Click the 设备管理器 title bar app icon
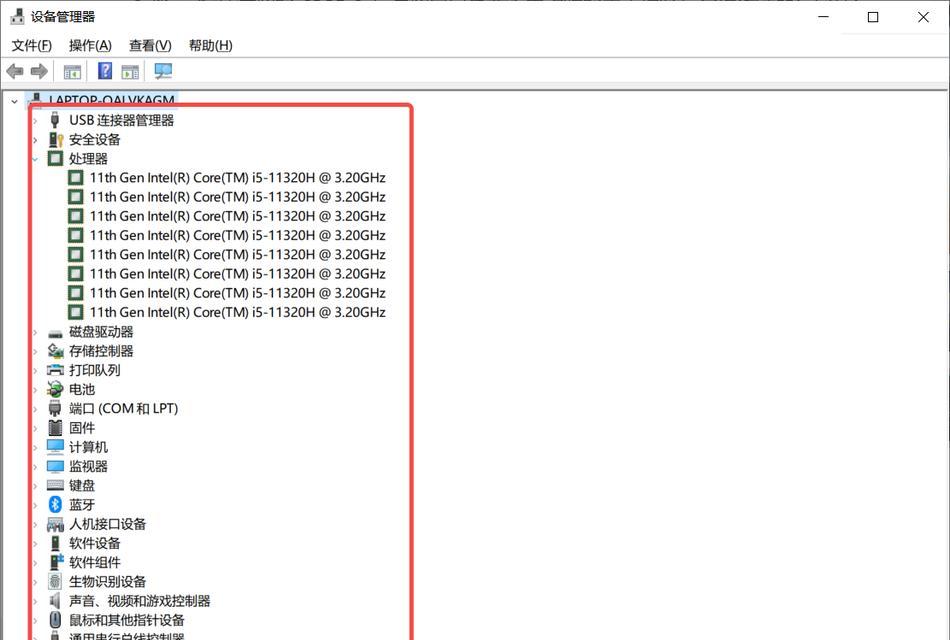Viewport: 950px width, 640px height. (18, 16)
